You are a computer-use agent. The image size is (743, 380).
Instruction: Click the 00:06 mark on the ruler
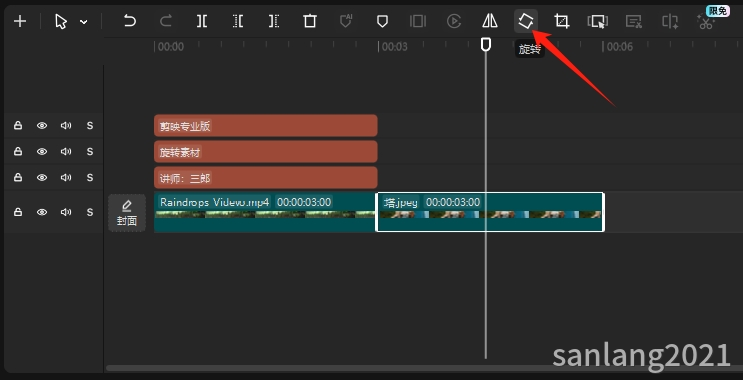click(620, 46)
